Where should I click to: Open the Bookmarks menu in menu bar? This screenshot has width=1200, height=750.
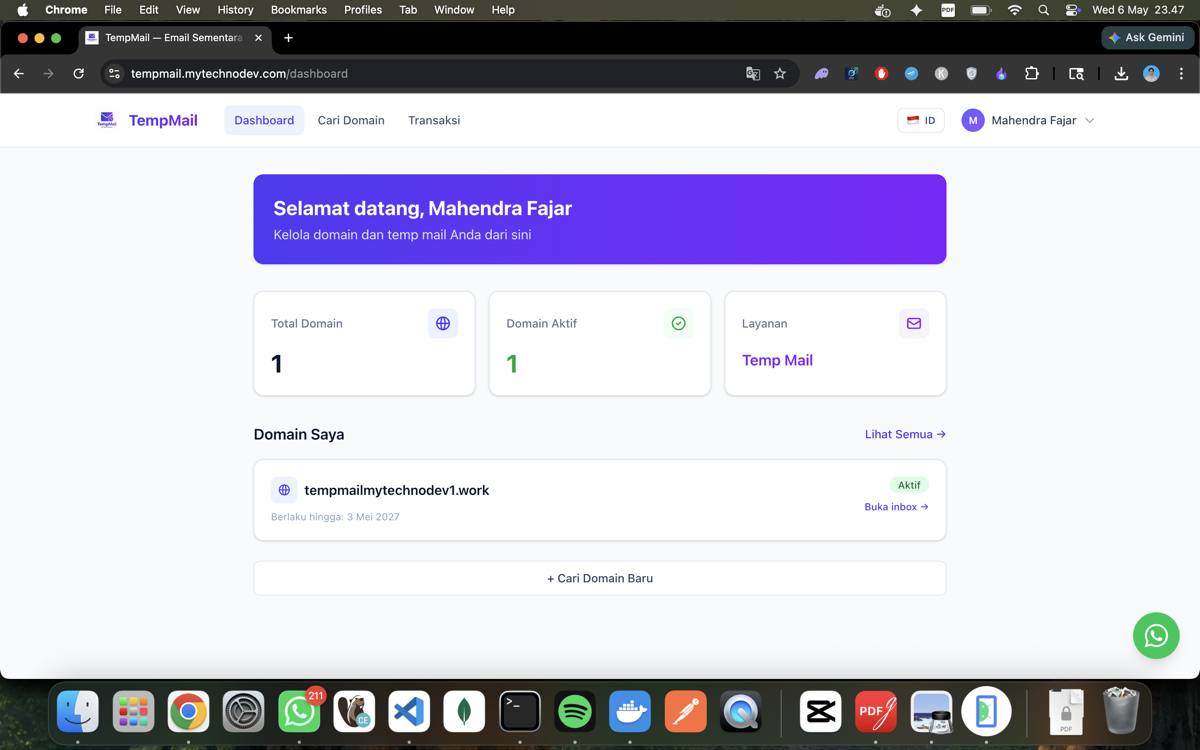(x=299, y=10)
